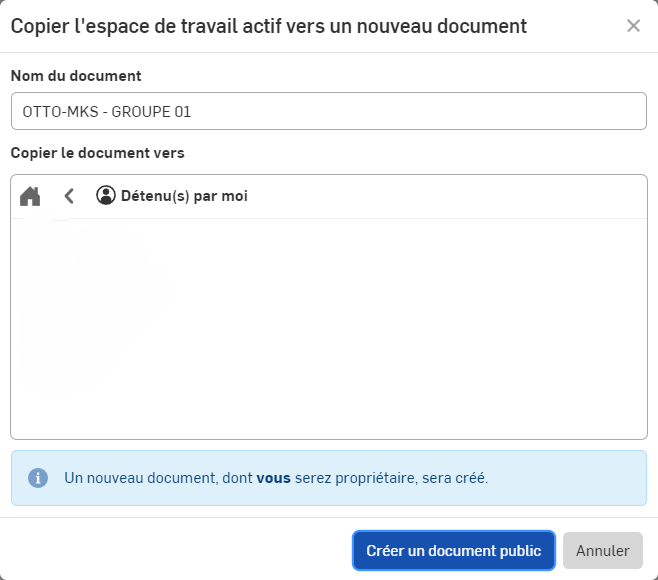Click the user profile icon in breadcrumb
Image resolution: width=658 pixels, height=580 pixels.
tap(106, 196)
